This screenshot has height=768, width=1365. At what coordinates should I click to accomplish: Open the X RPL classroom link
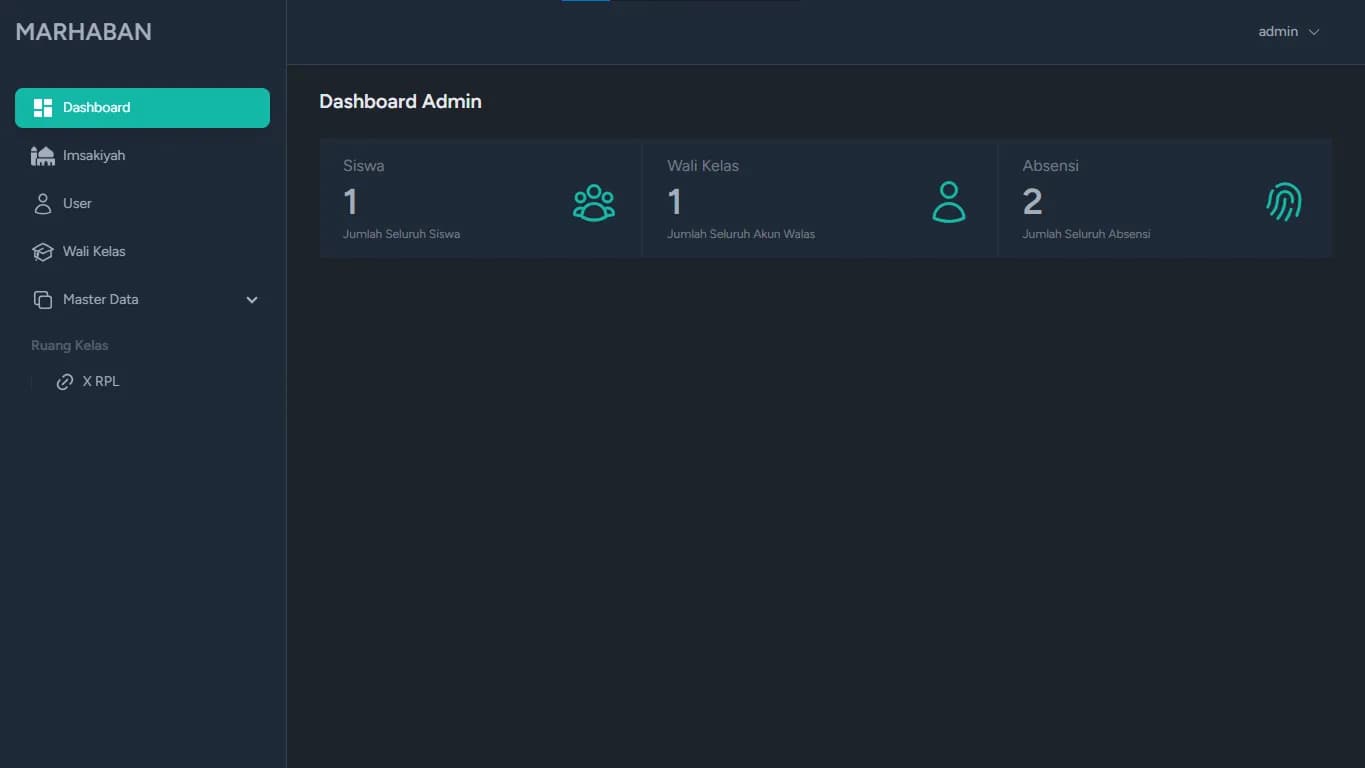tap(101, 382)
